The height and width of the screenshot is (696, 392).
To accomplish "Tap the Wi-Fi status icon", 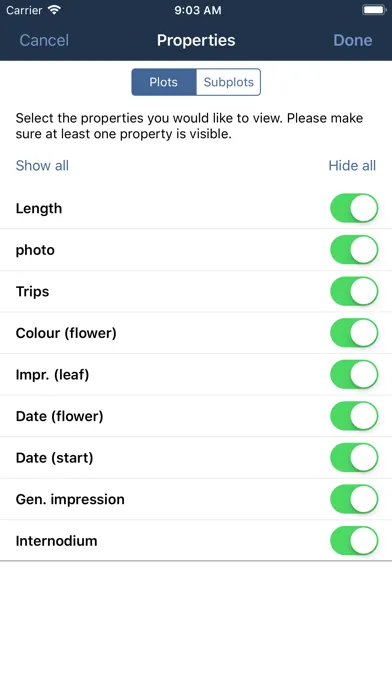I will (55, 10).
